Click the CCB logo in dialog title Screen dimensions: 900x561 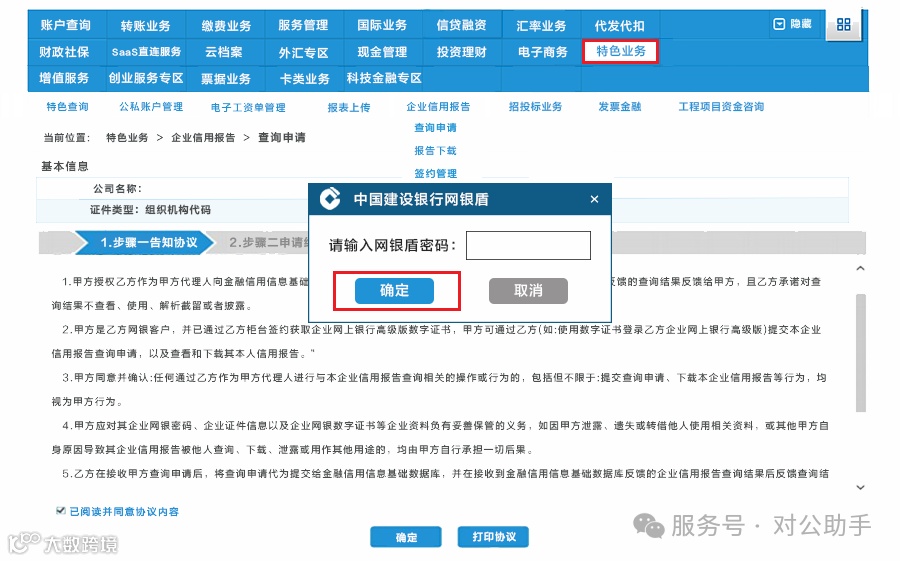[x=330, y=199]
